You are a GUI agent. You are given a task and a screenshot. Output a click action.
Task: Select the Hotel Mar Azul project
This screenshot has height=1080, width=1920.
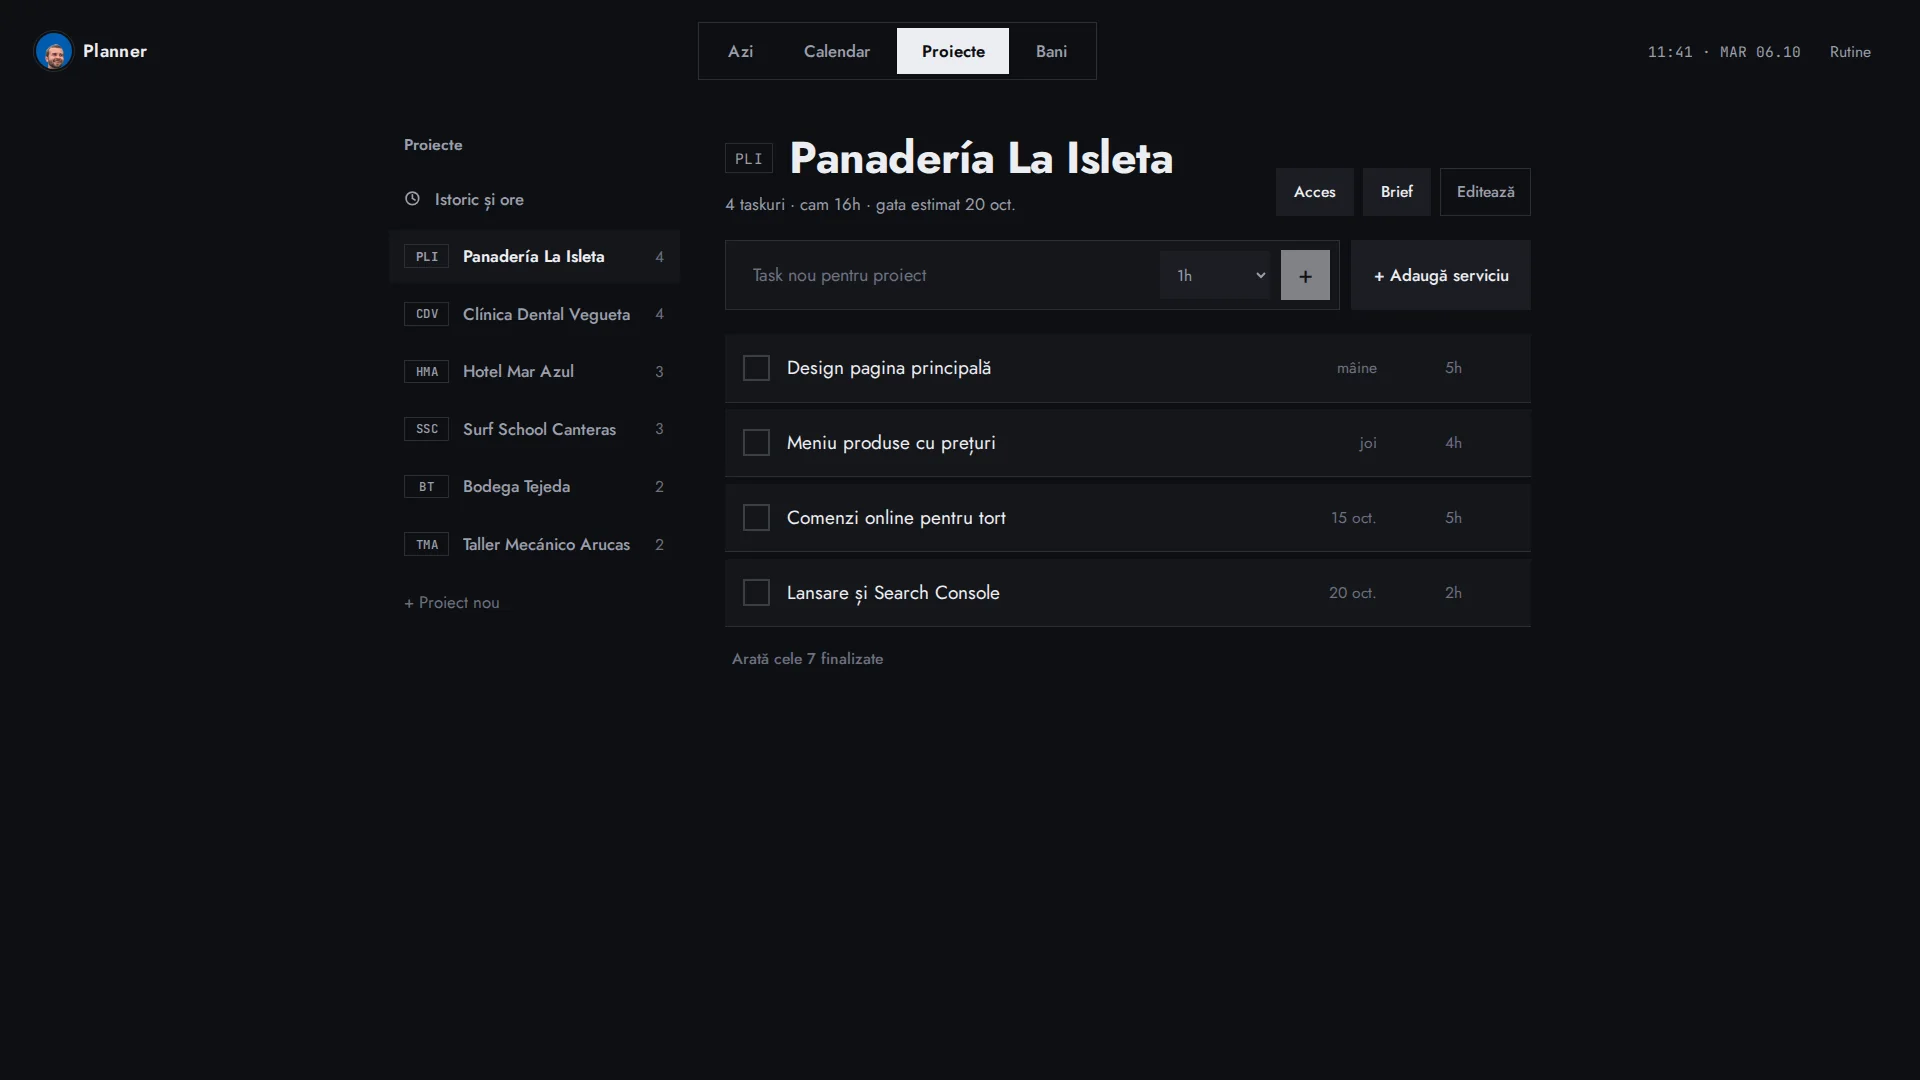pyautogui.click(x=534, y=371)
